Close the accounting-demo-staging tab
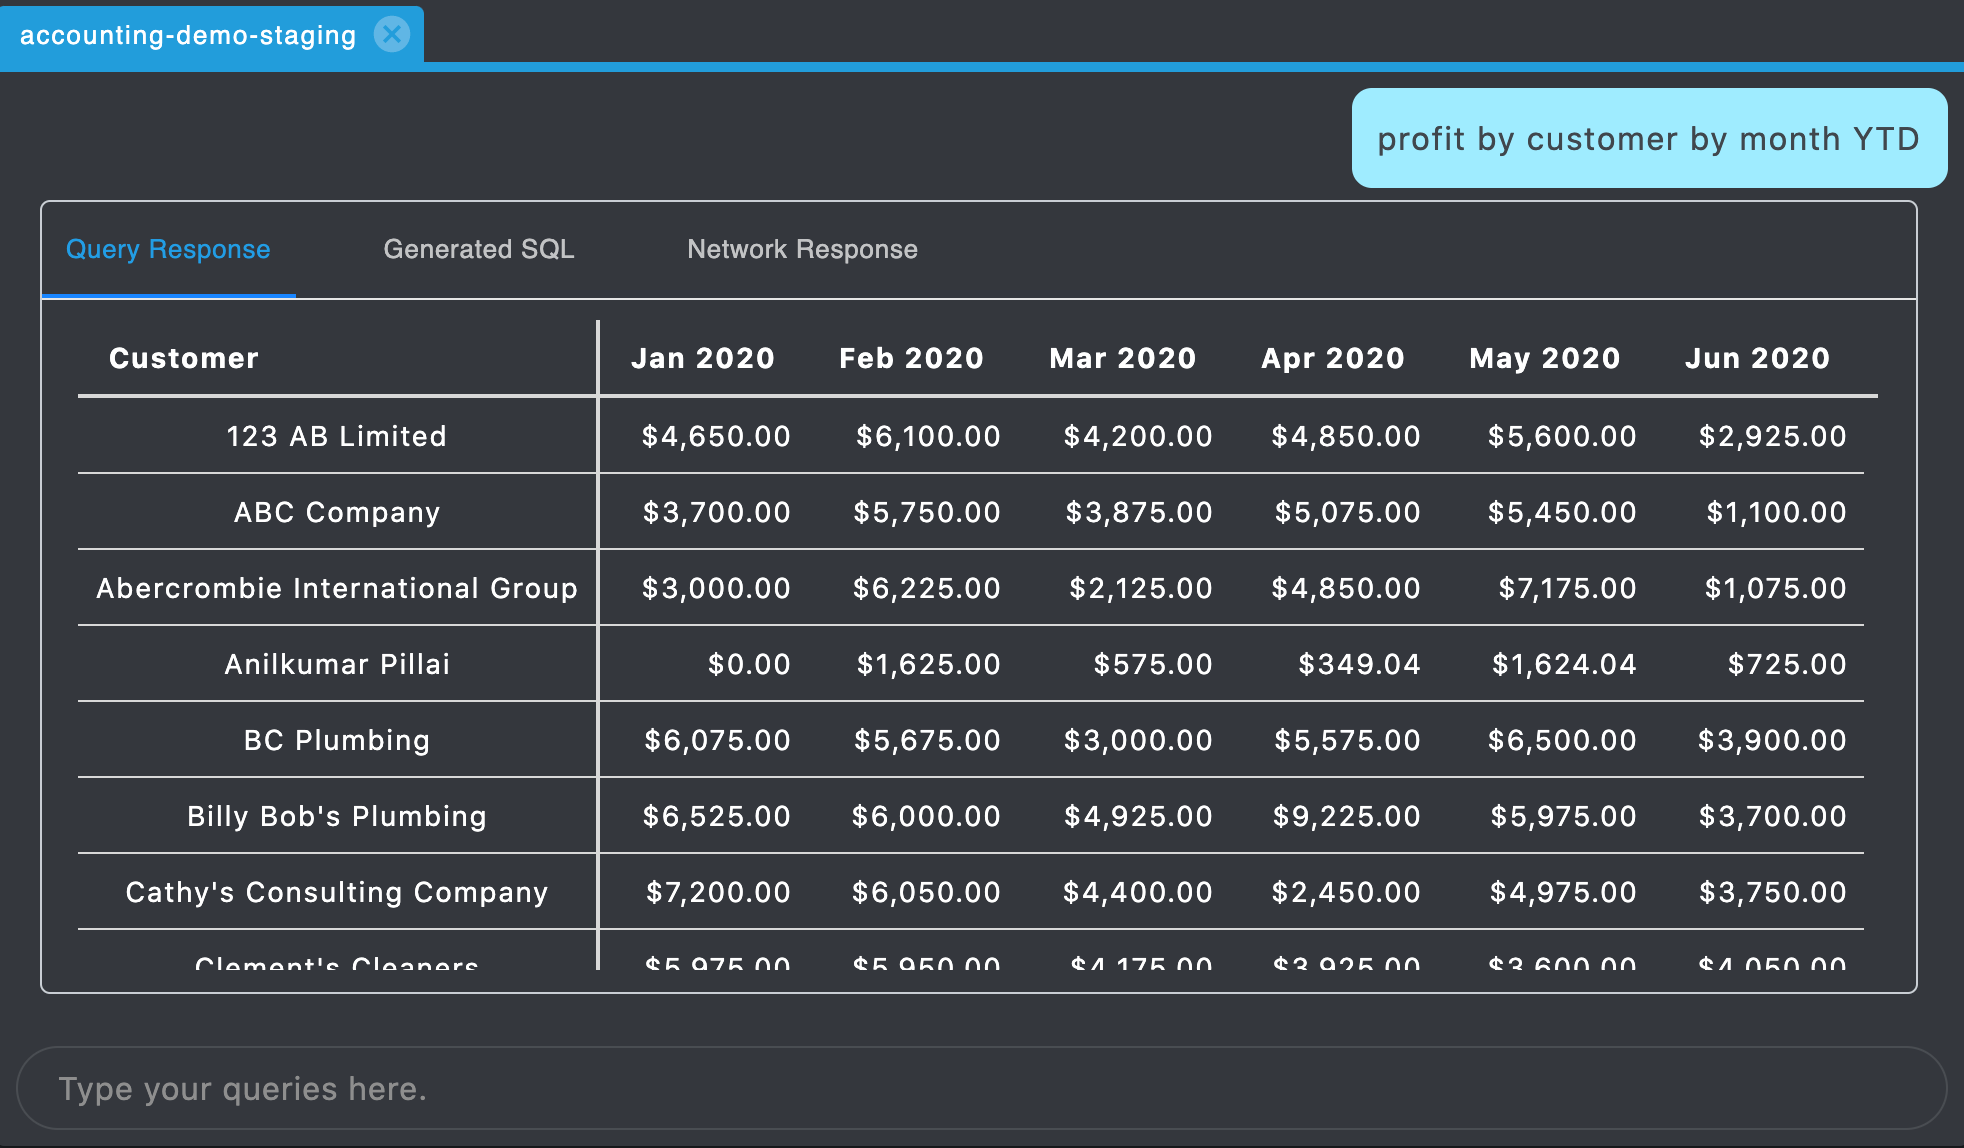The width and height of the screenshot is (1964, 1148). coord(392,34)
